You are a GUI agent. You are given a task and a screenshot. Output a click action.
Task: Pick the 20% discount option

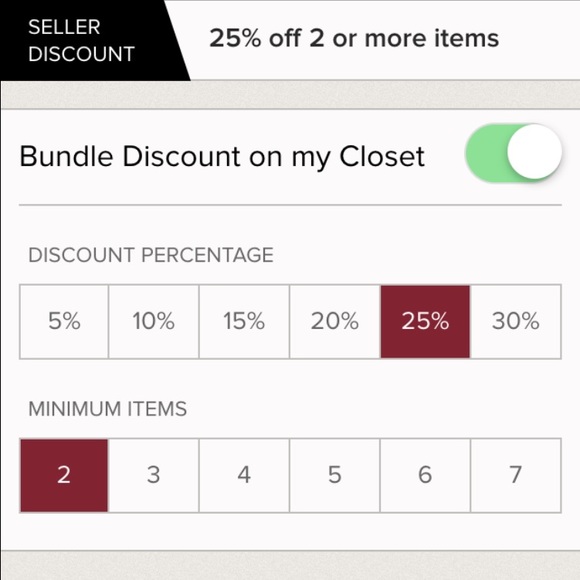coord(335,321)
